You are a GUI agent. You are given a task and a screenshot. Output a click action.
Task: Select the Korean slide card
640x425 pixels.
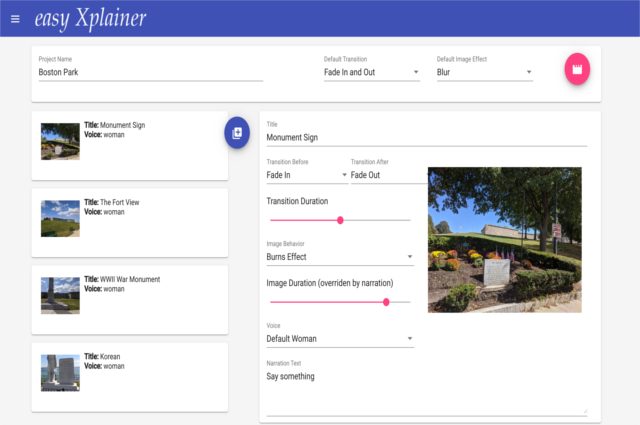point(129,376)
